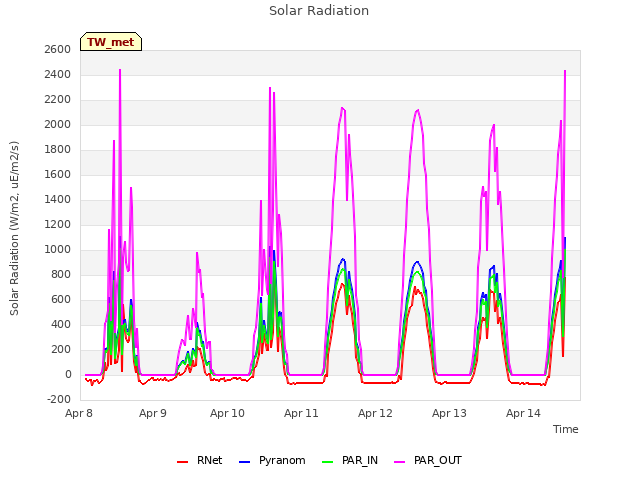The width and height of the screenshot is (640, 480).
Task: Click the red RNet legend color marker
Action: click(182, 462)
